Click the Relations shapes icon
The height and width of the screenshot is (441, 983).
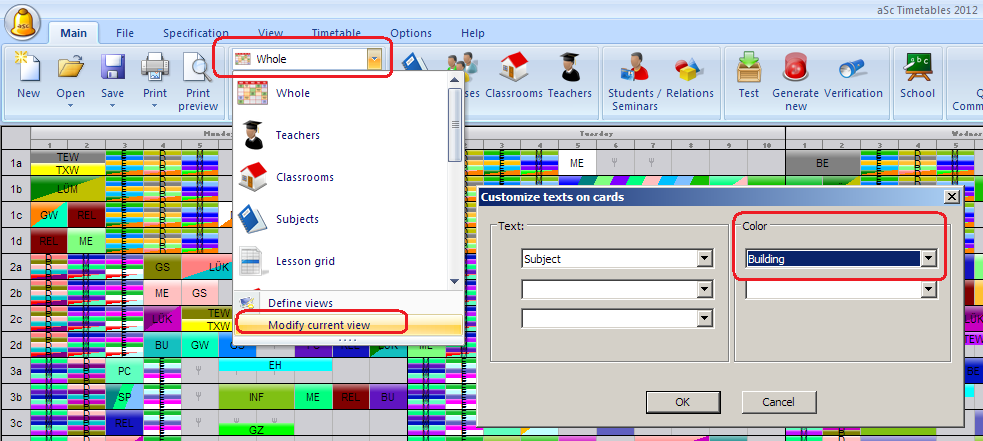click(690, 69)
